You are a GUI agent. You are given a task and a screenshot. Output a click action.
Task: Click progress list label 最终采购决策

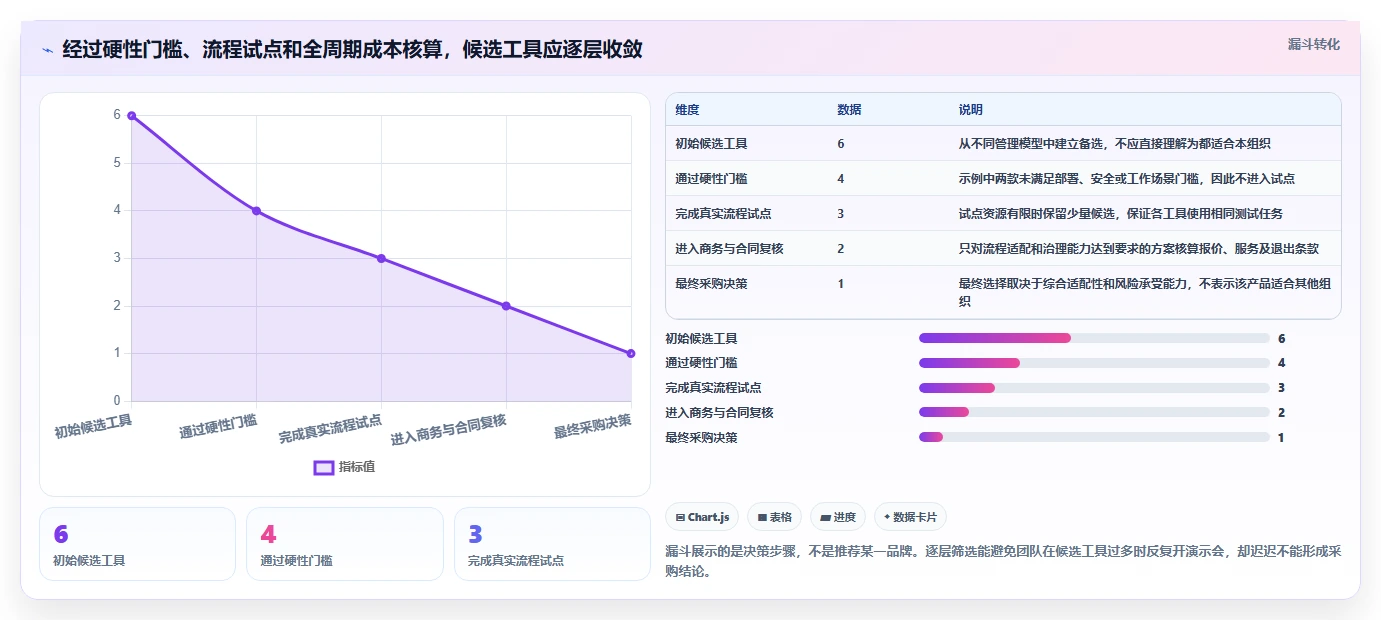point(701,437)
